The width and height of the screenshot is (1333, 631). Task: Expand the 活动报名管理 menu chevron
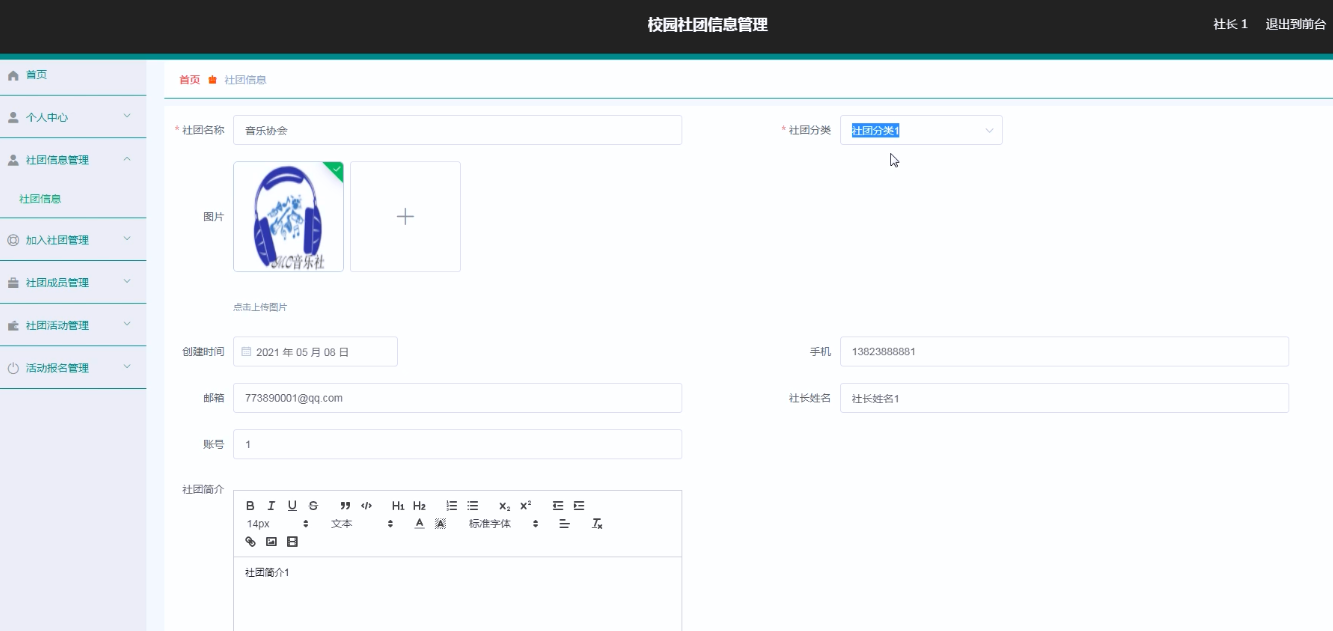click(x=127, y=367)
